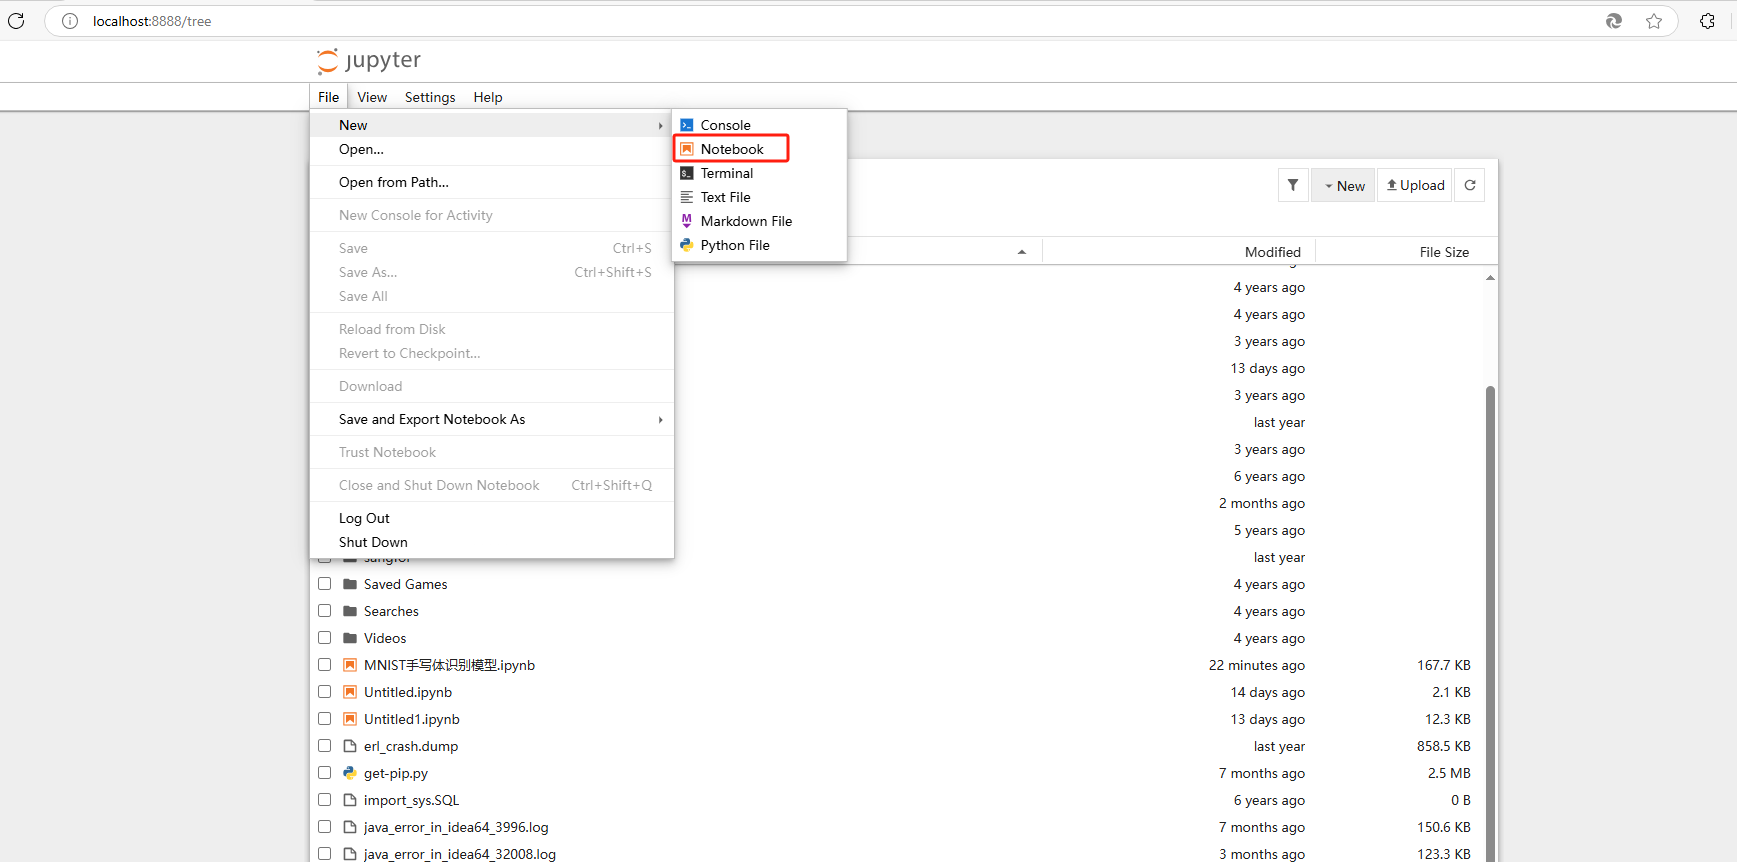Choose Open... from File menu
The image size is (1737, 862).
pos(491,149)
